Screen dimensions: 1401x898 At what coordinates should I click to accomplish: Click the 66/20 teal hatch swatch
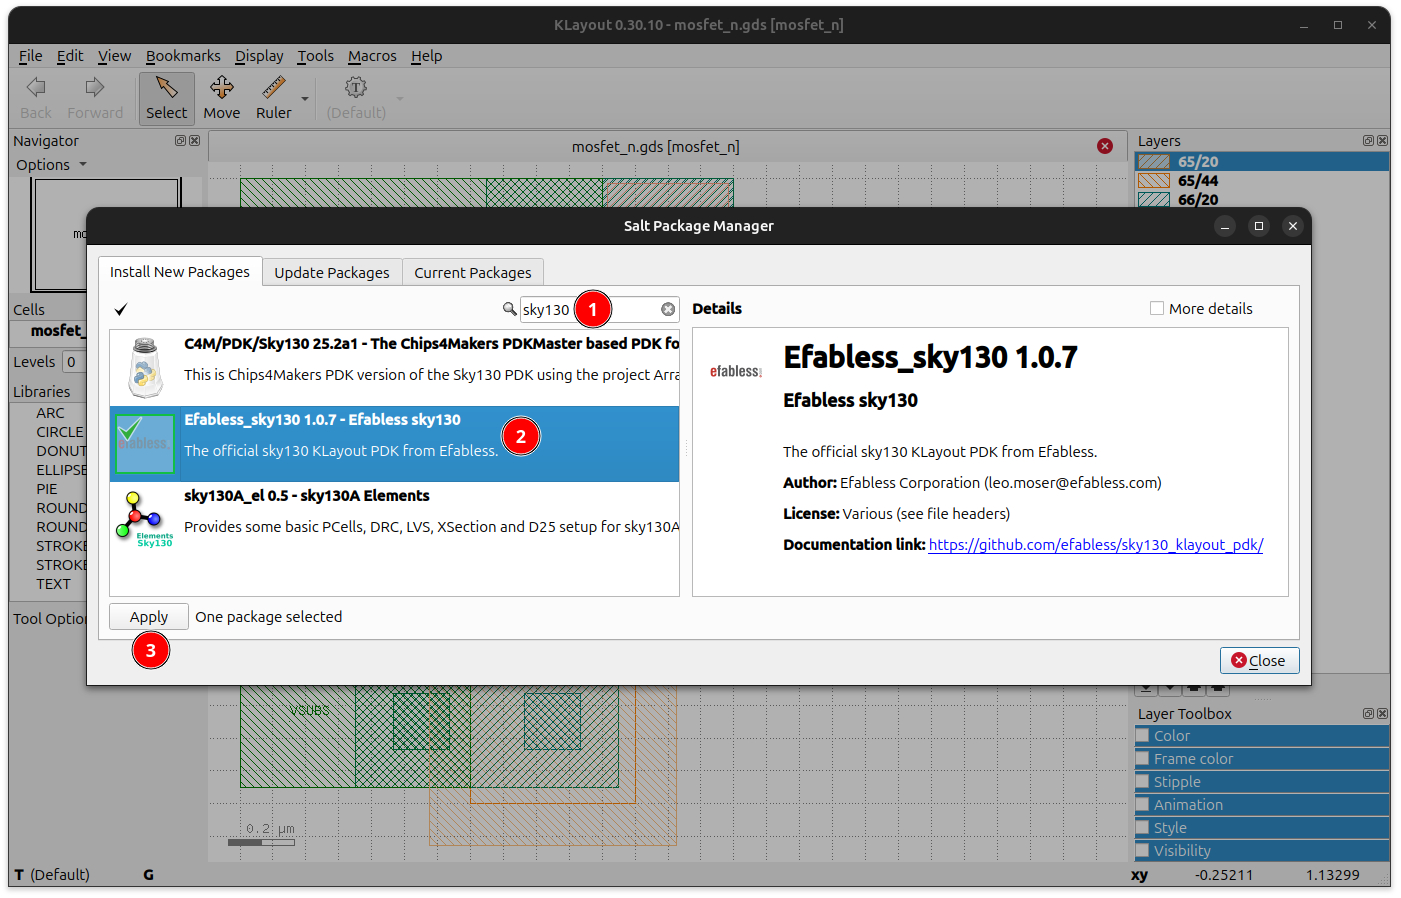pos(1154,200)
